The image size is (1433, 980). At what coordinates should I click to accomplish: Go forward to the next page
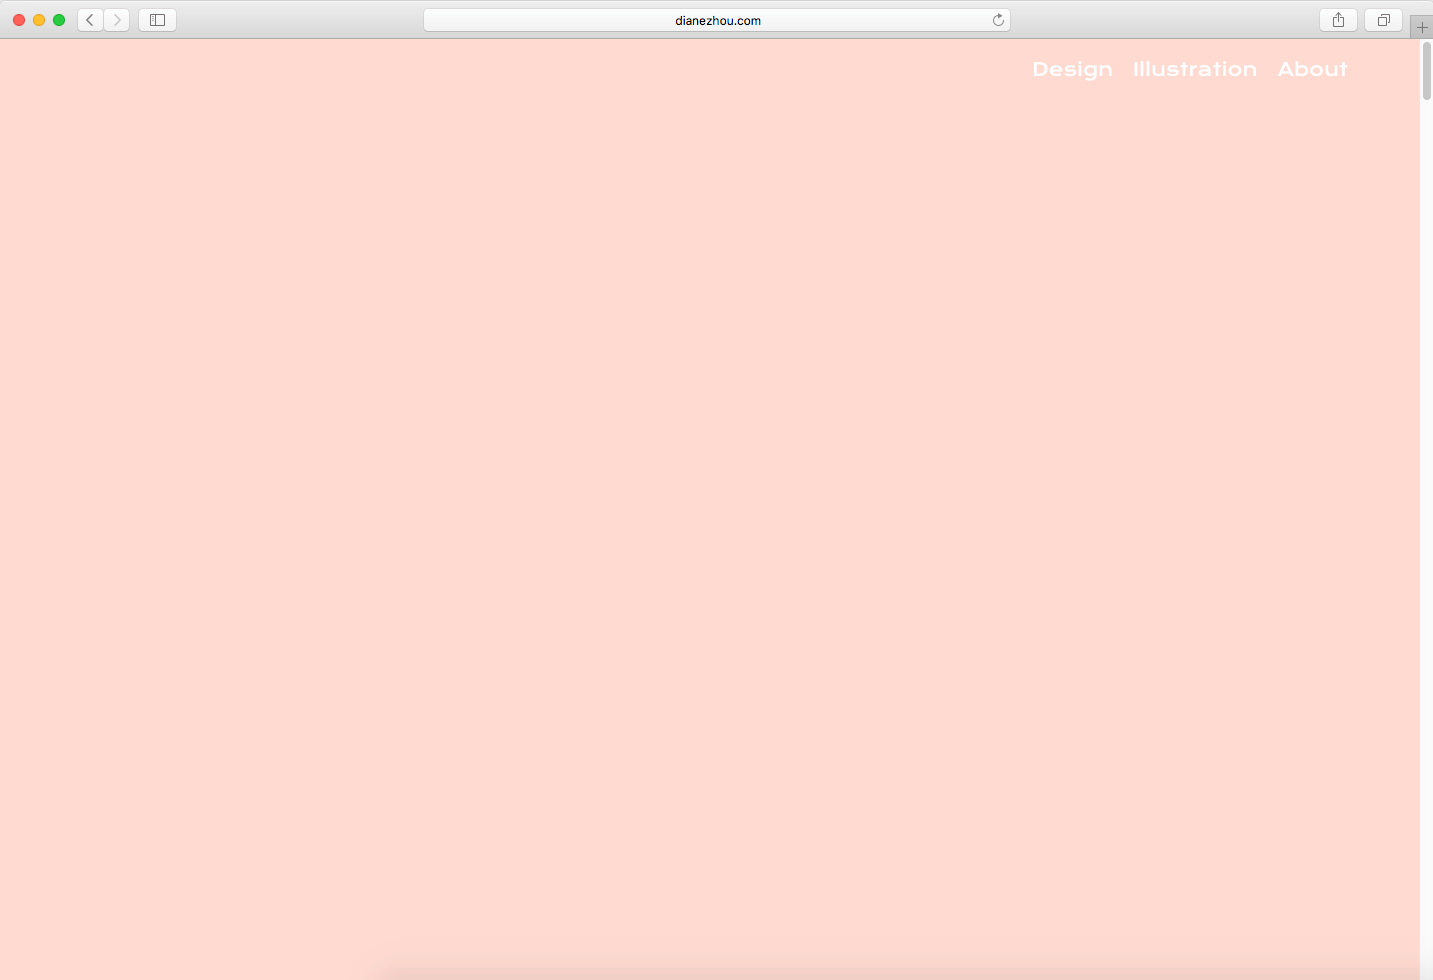tap(117, 20)
